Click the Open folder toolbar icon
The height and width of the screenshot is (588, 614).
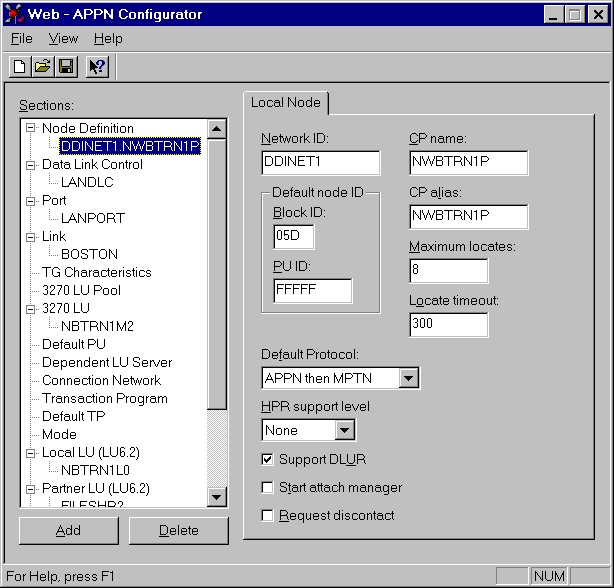(x=42, y=67)
